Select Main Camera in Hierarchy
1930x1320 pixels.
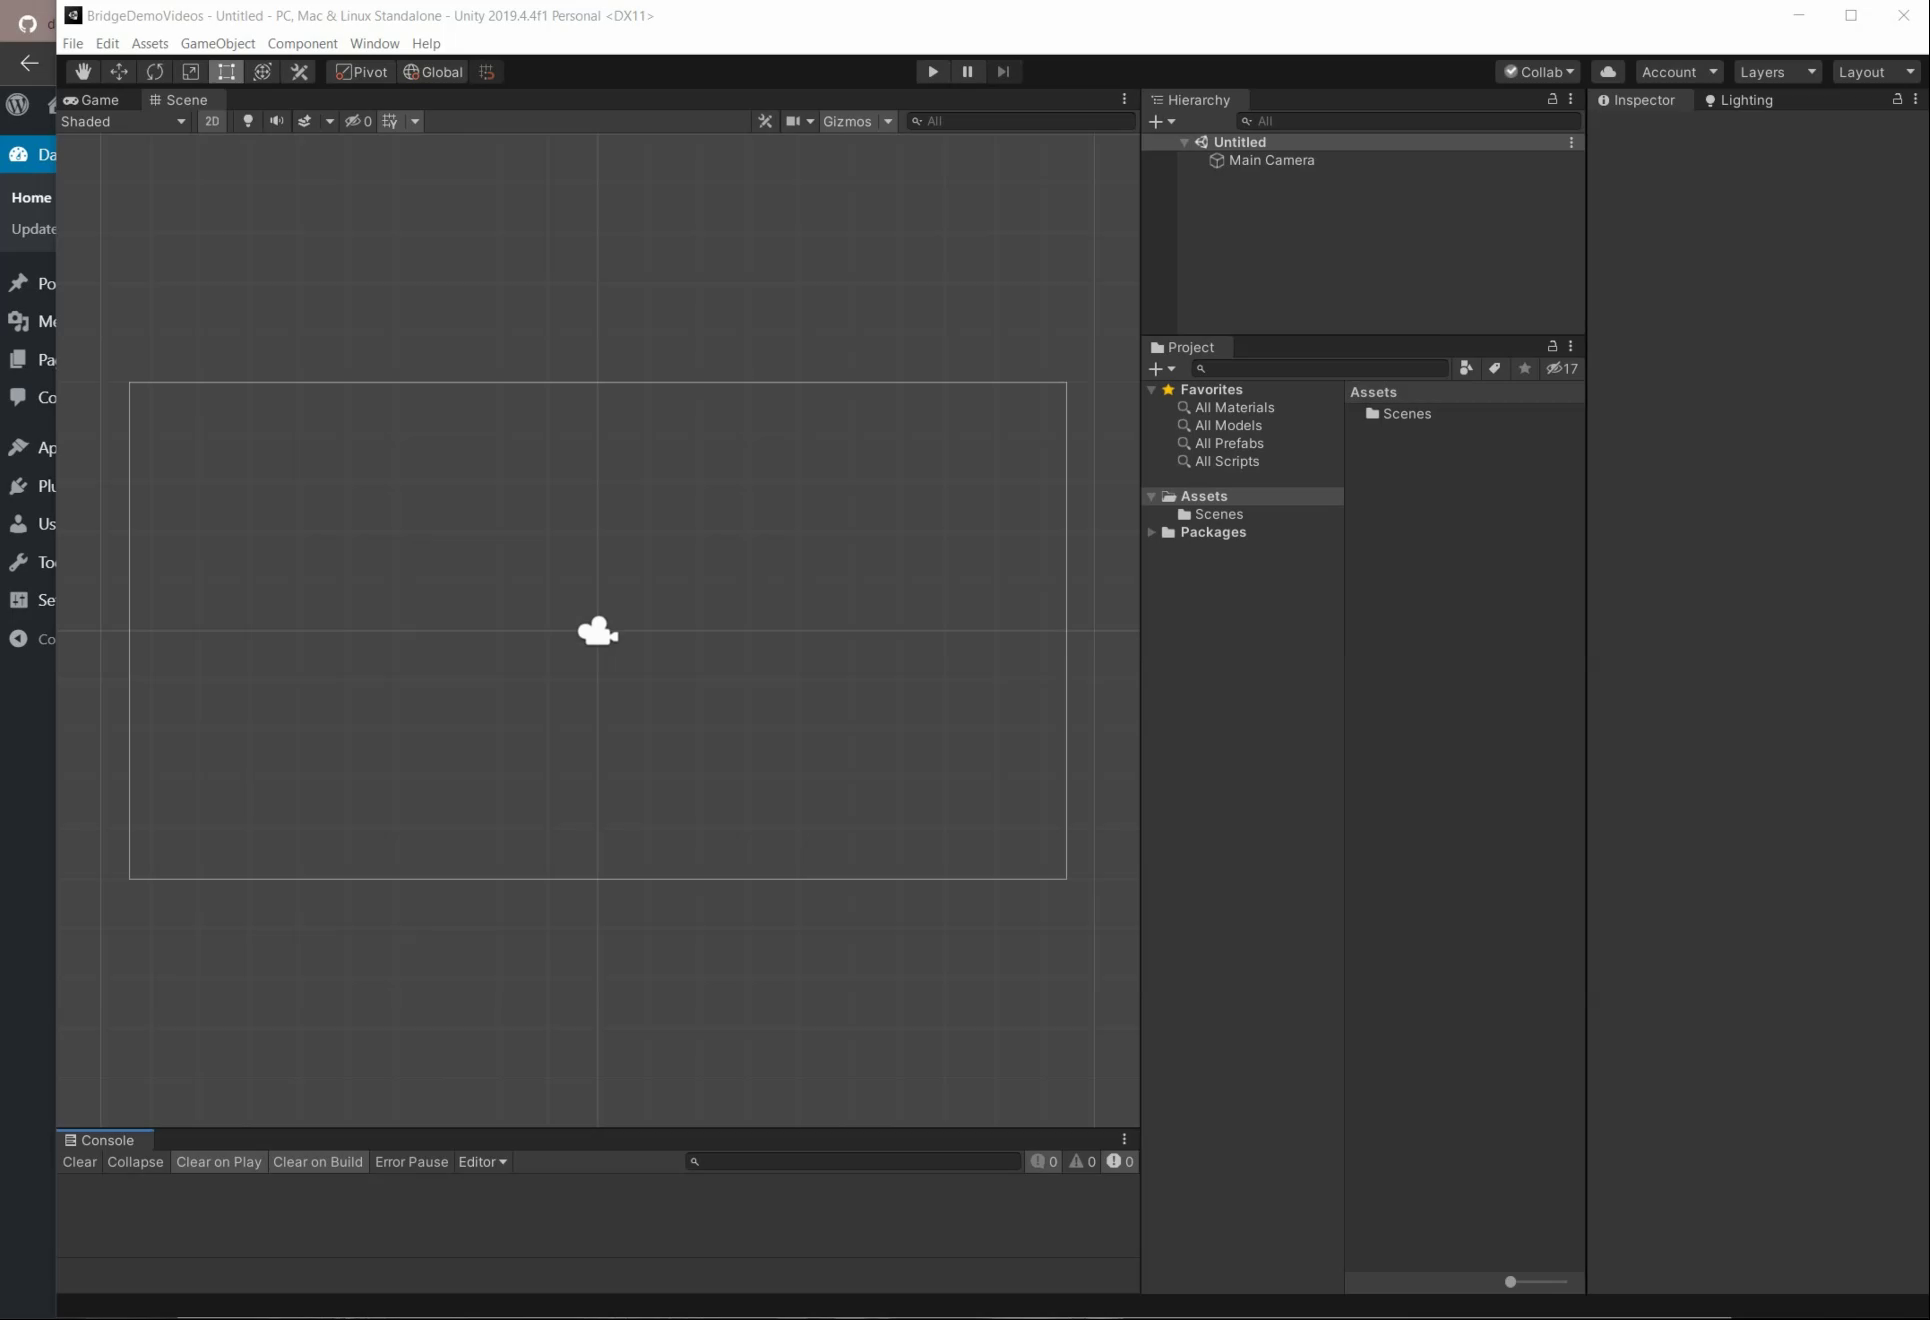[1271, 160]
